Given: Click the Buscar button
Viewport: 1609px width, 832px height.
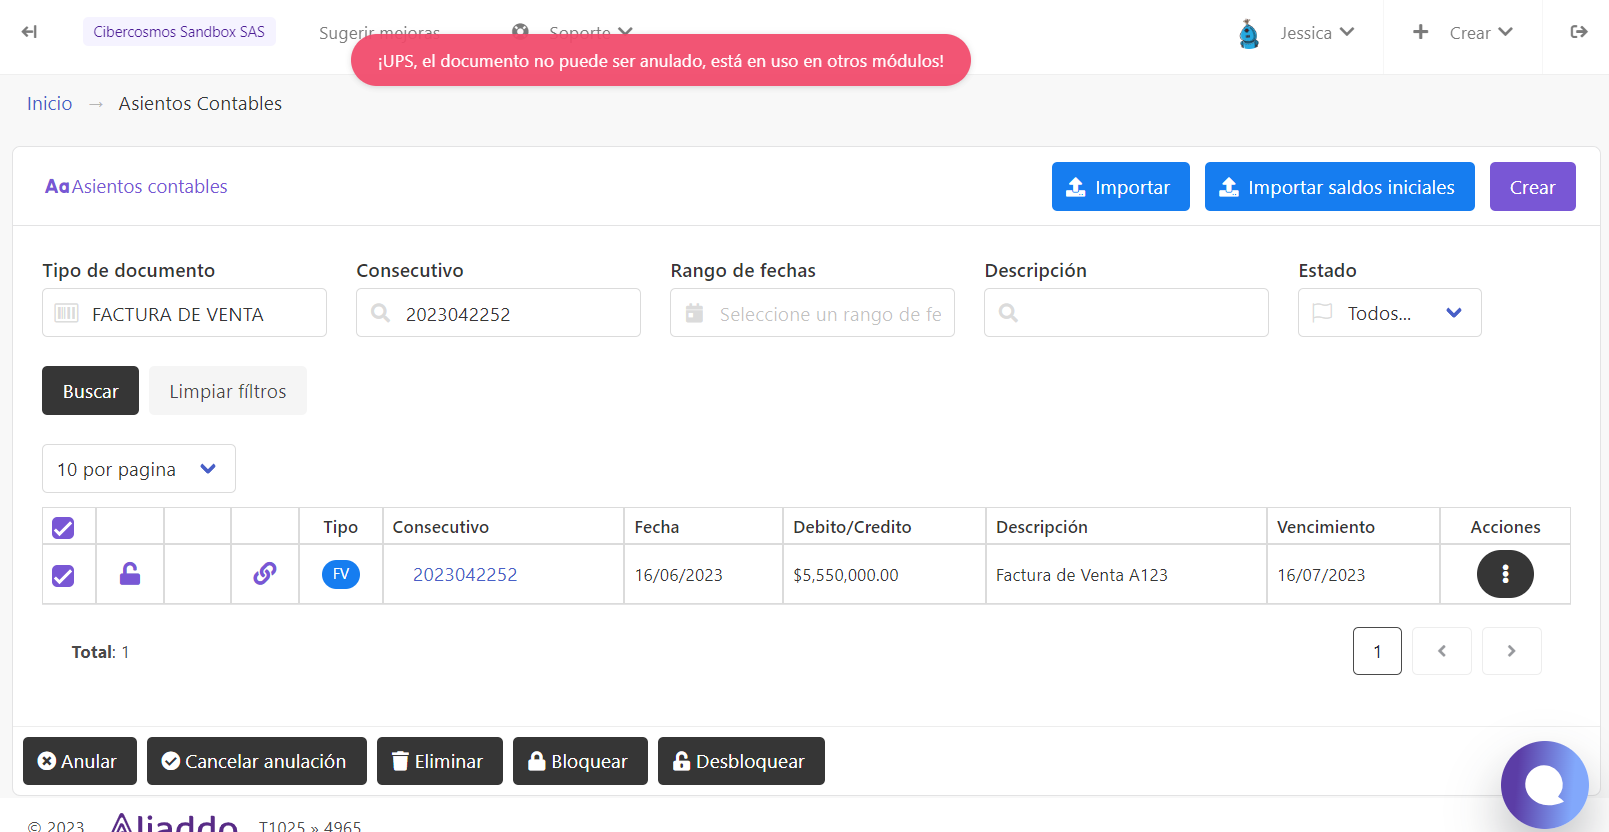Looking at the screenshot, I should 90,391.
